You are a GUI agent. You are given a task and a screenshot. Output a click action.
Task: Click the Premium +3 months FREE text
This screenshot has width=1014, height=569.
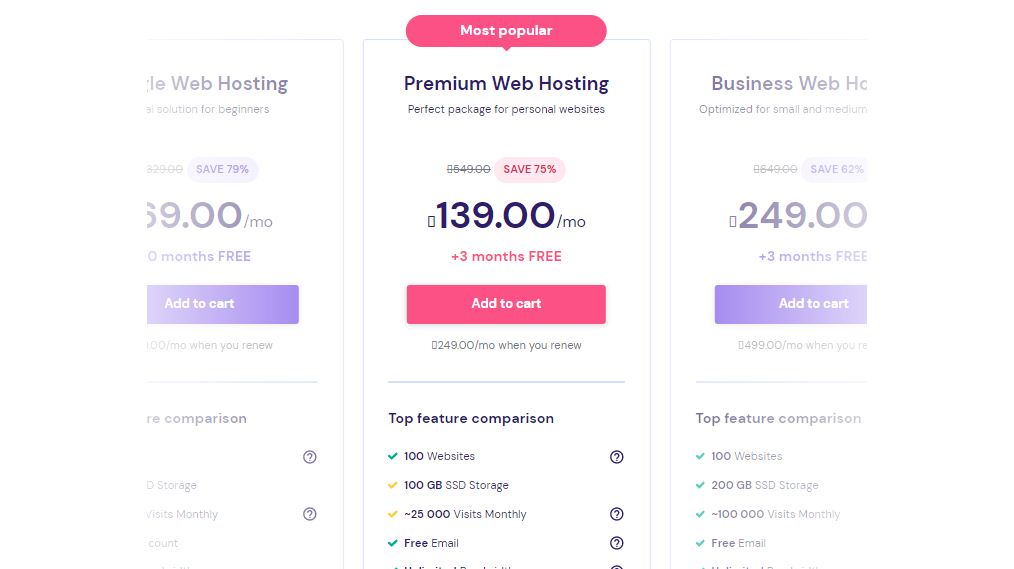(506, 256)
